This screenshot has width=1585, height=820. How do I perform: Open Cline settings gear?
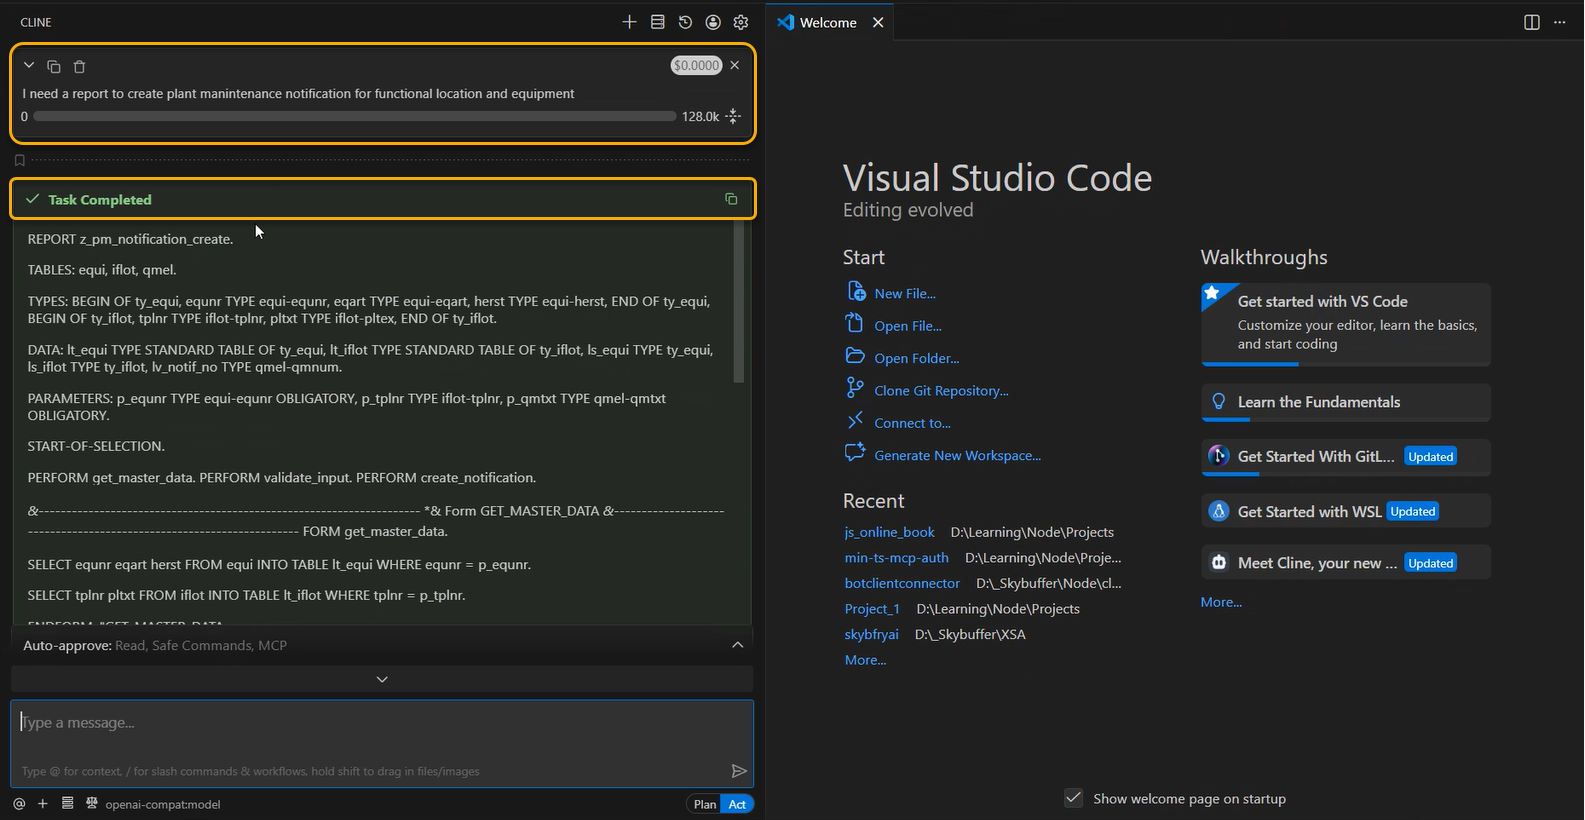(741, 22)
